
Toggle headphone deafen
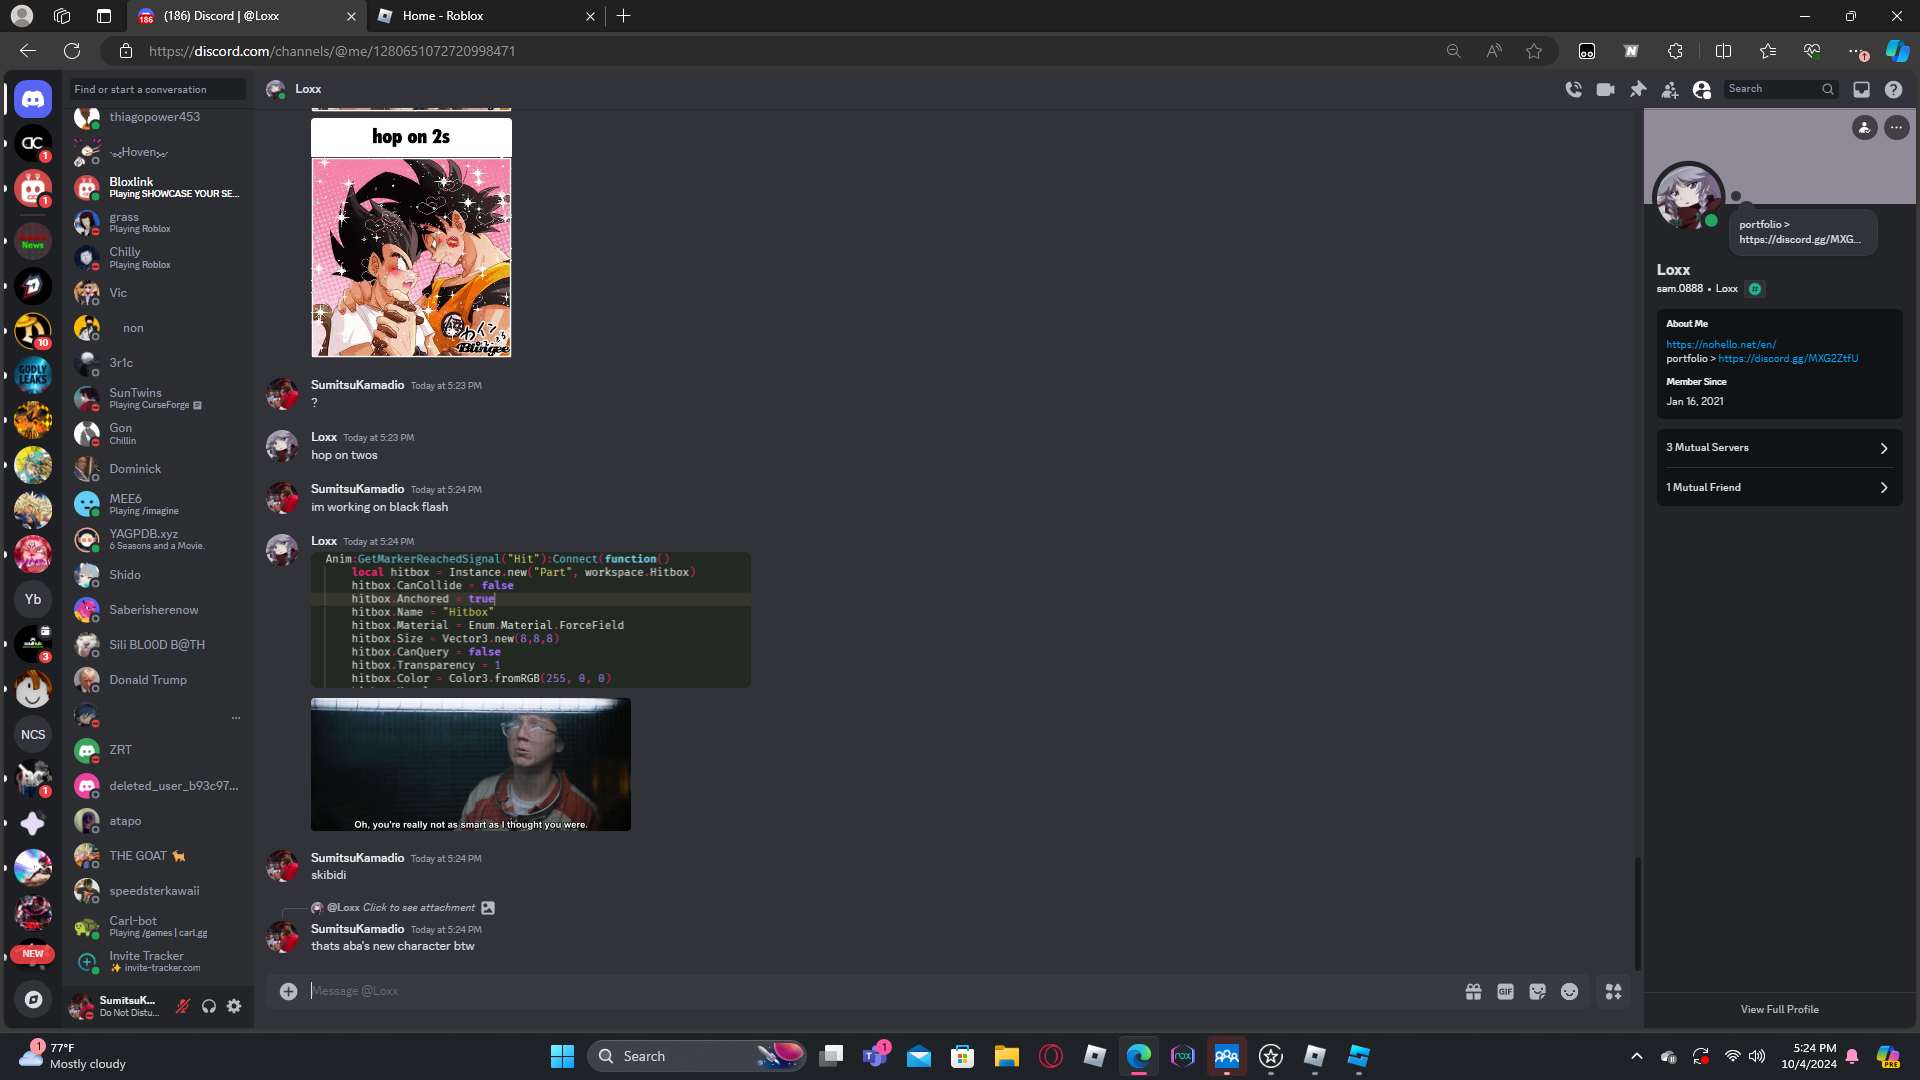point(208,1006)
